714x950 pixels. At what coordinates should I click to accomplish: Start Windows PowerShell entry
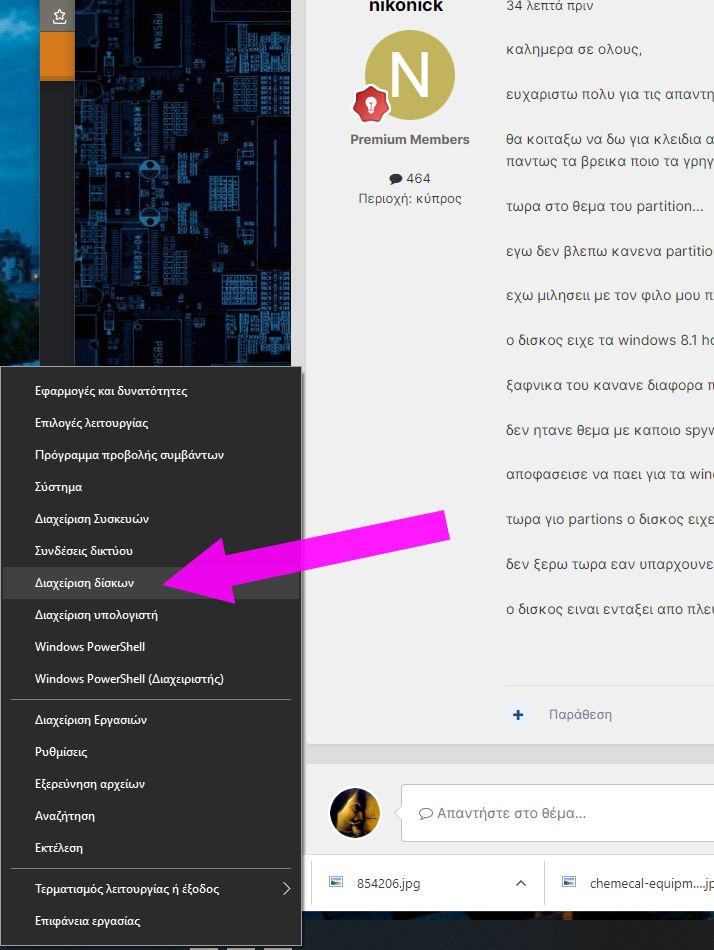pos(151,647)
